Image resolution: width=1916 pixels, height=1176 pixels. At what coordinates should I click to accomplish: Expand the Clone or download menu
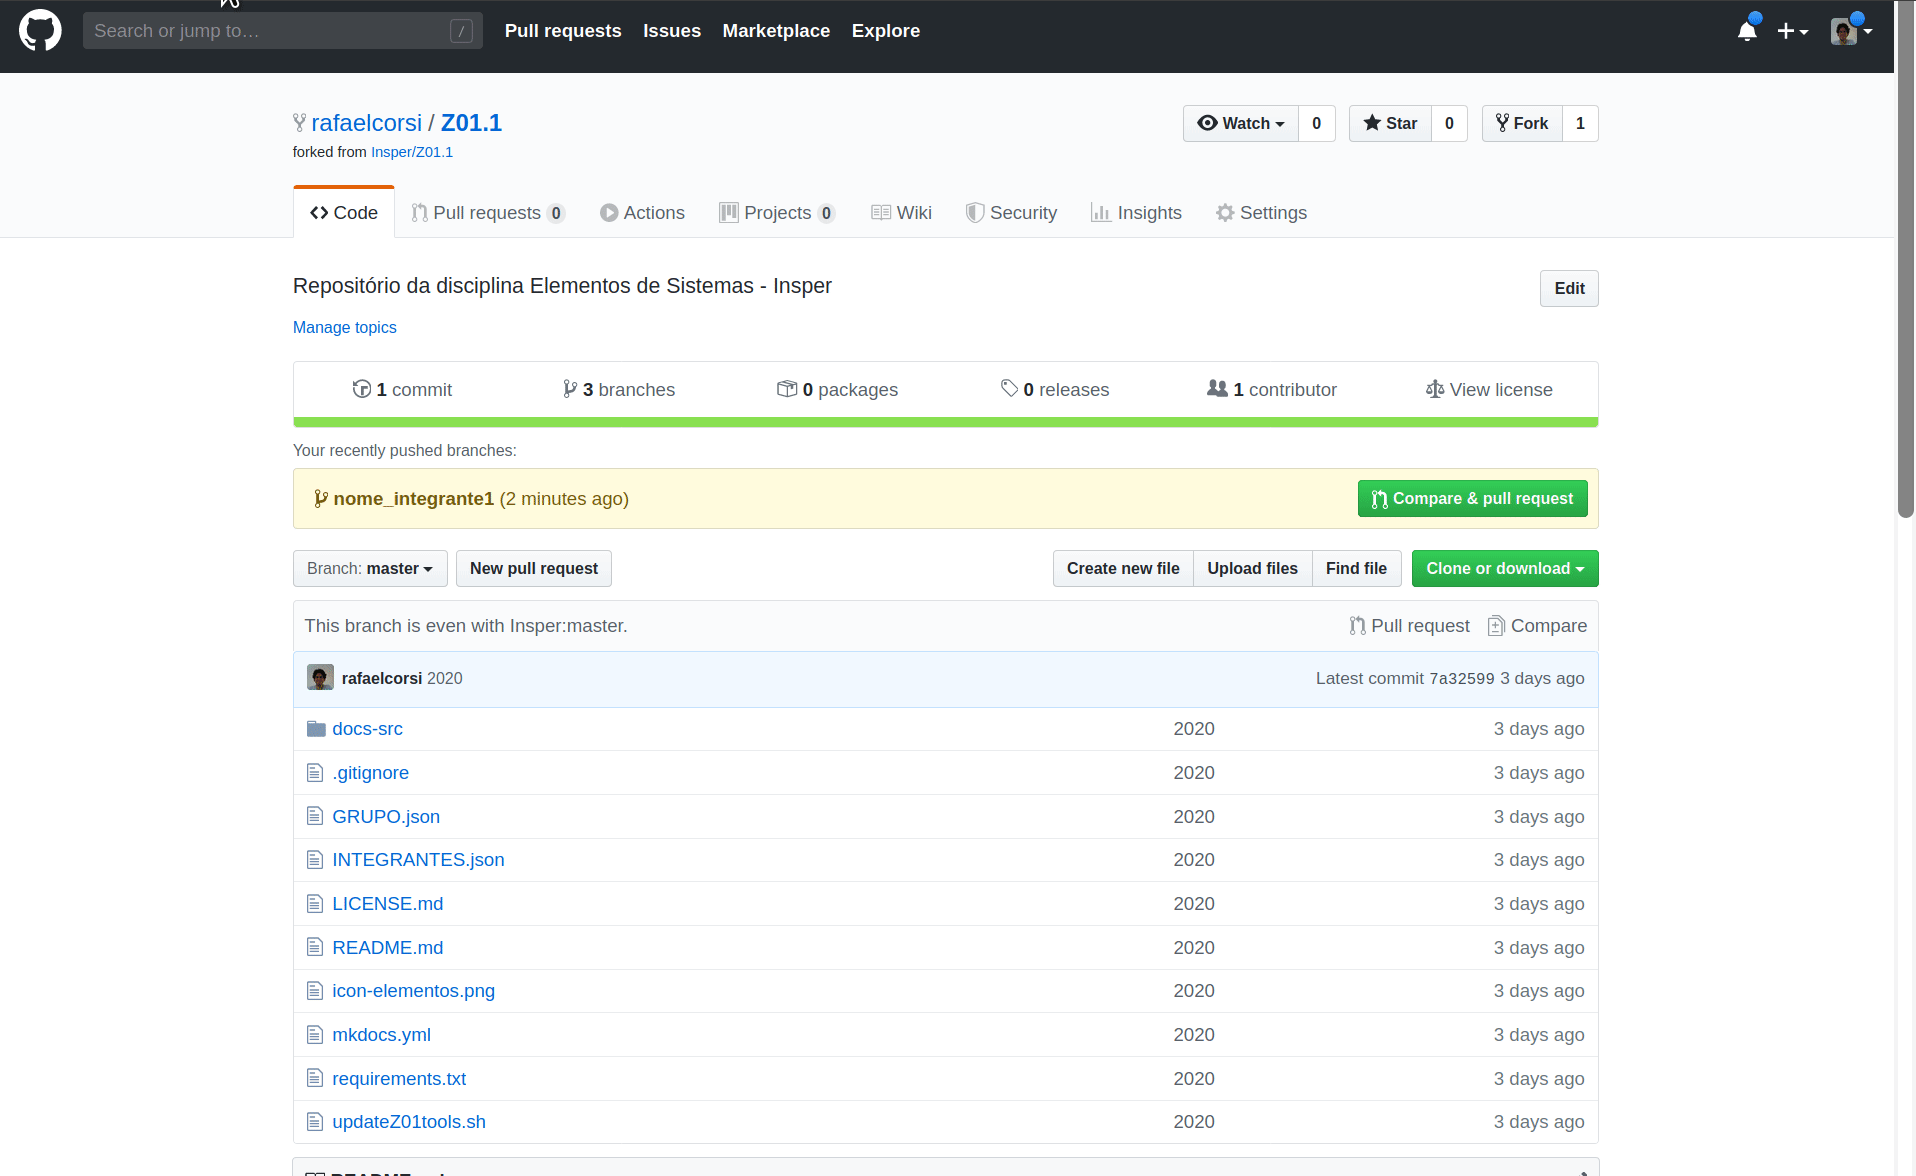(1504, 568)
